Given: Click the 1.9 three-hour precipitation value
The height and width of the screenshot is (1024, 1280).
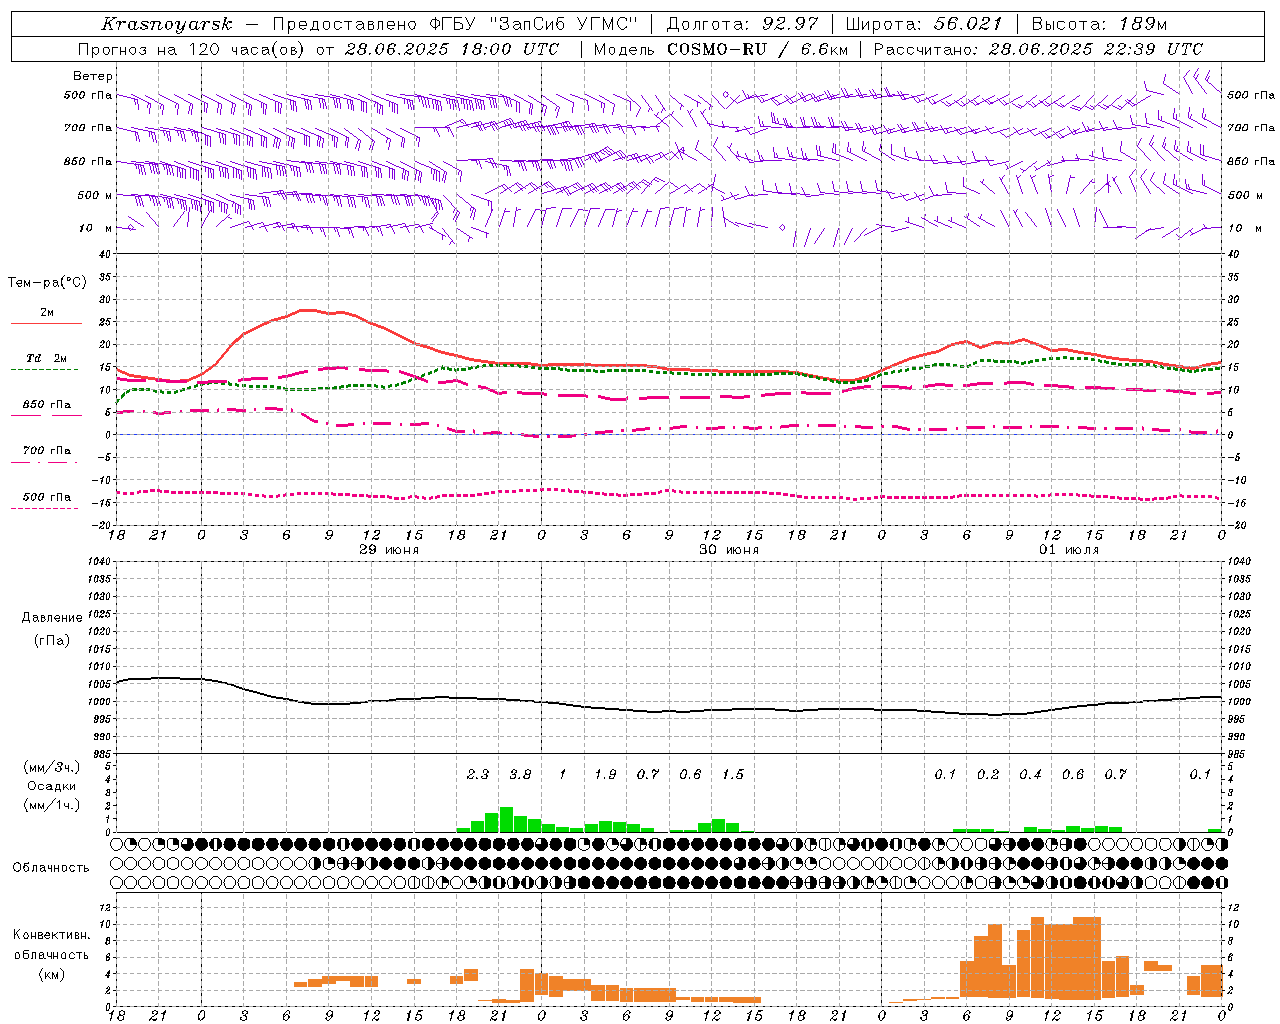Looking at the screenshot, I should pyautogui.click(x=605, y=775).
